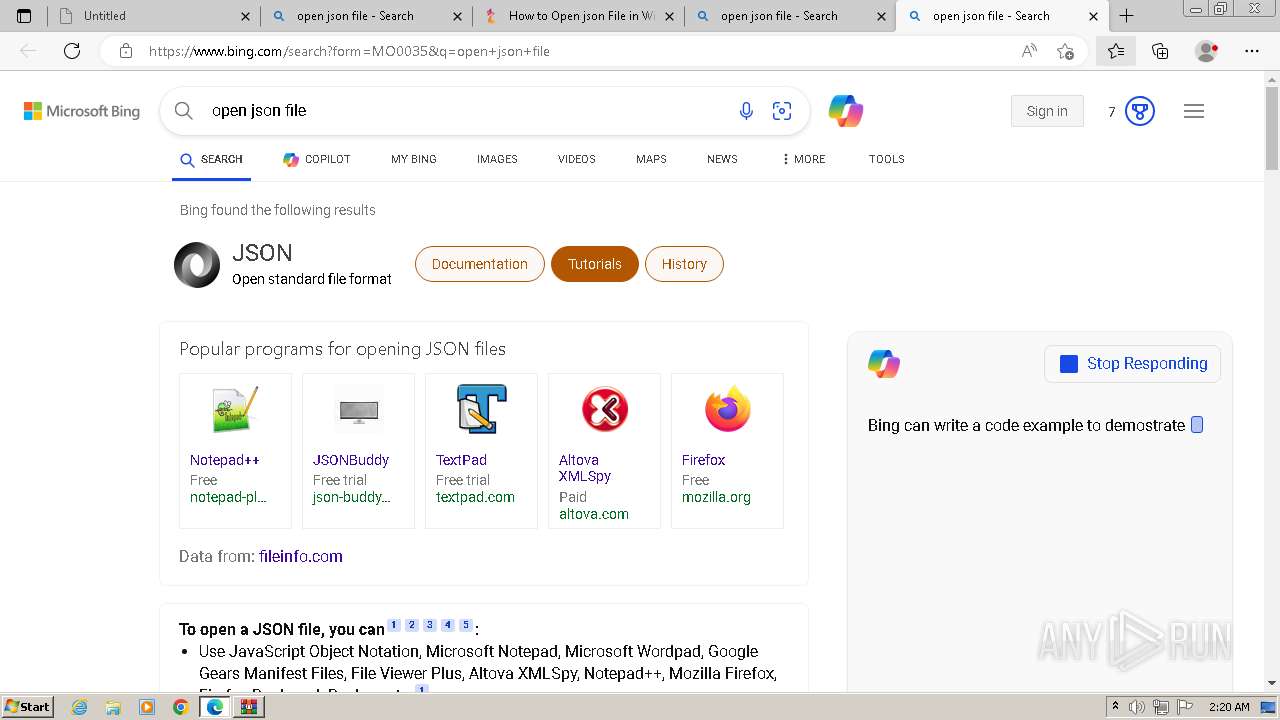The height and width of the screenshot is (720, 1280).
Task: Click the Microsoft Bing logo
Action: click(x=82, y=111)
